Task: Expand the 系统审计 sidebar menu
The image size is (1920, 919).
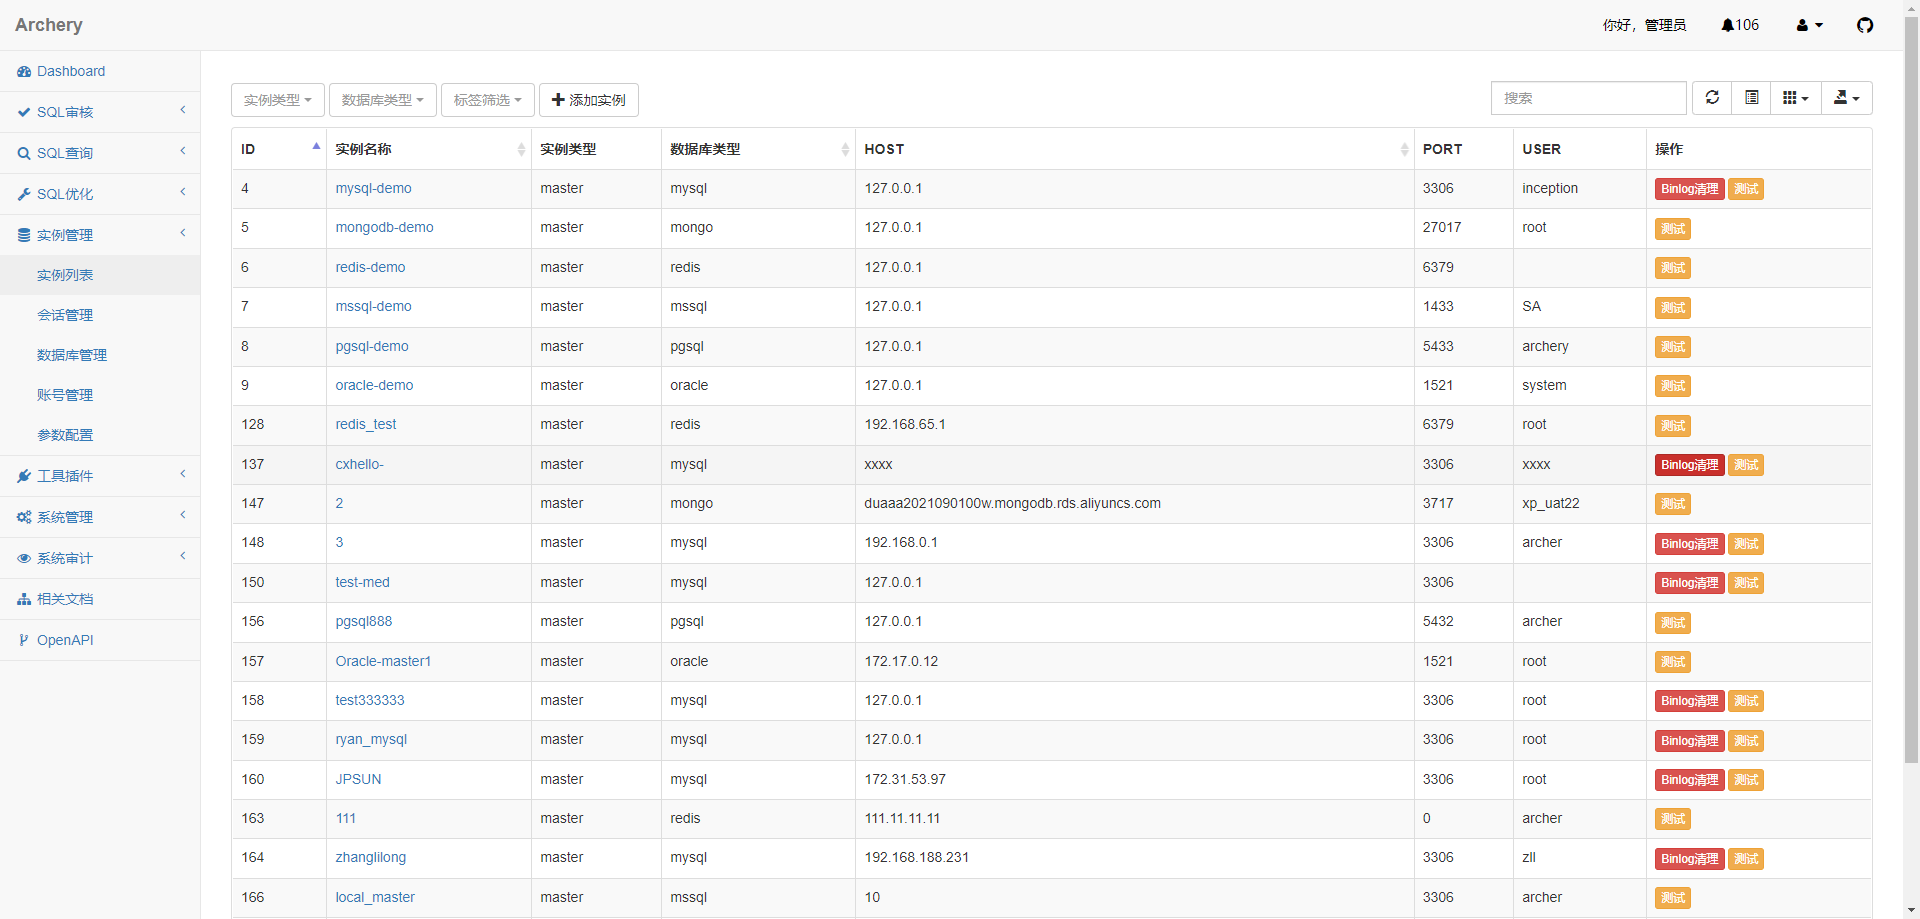Action: (x=100, y=558)
